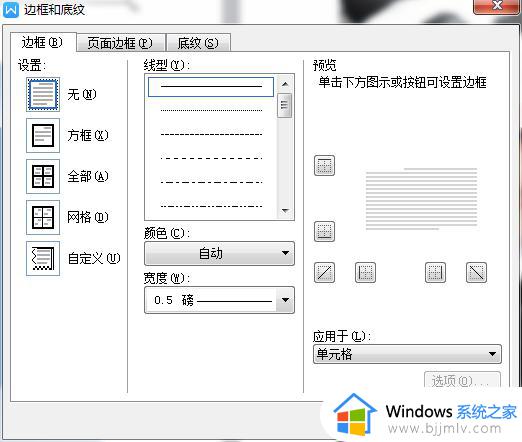Click line style list scroll-down arrow
The image size is (522, 442).
pyautogui.click(x=285, y=210)
